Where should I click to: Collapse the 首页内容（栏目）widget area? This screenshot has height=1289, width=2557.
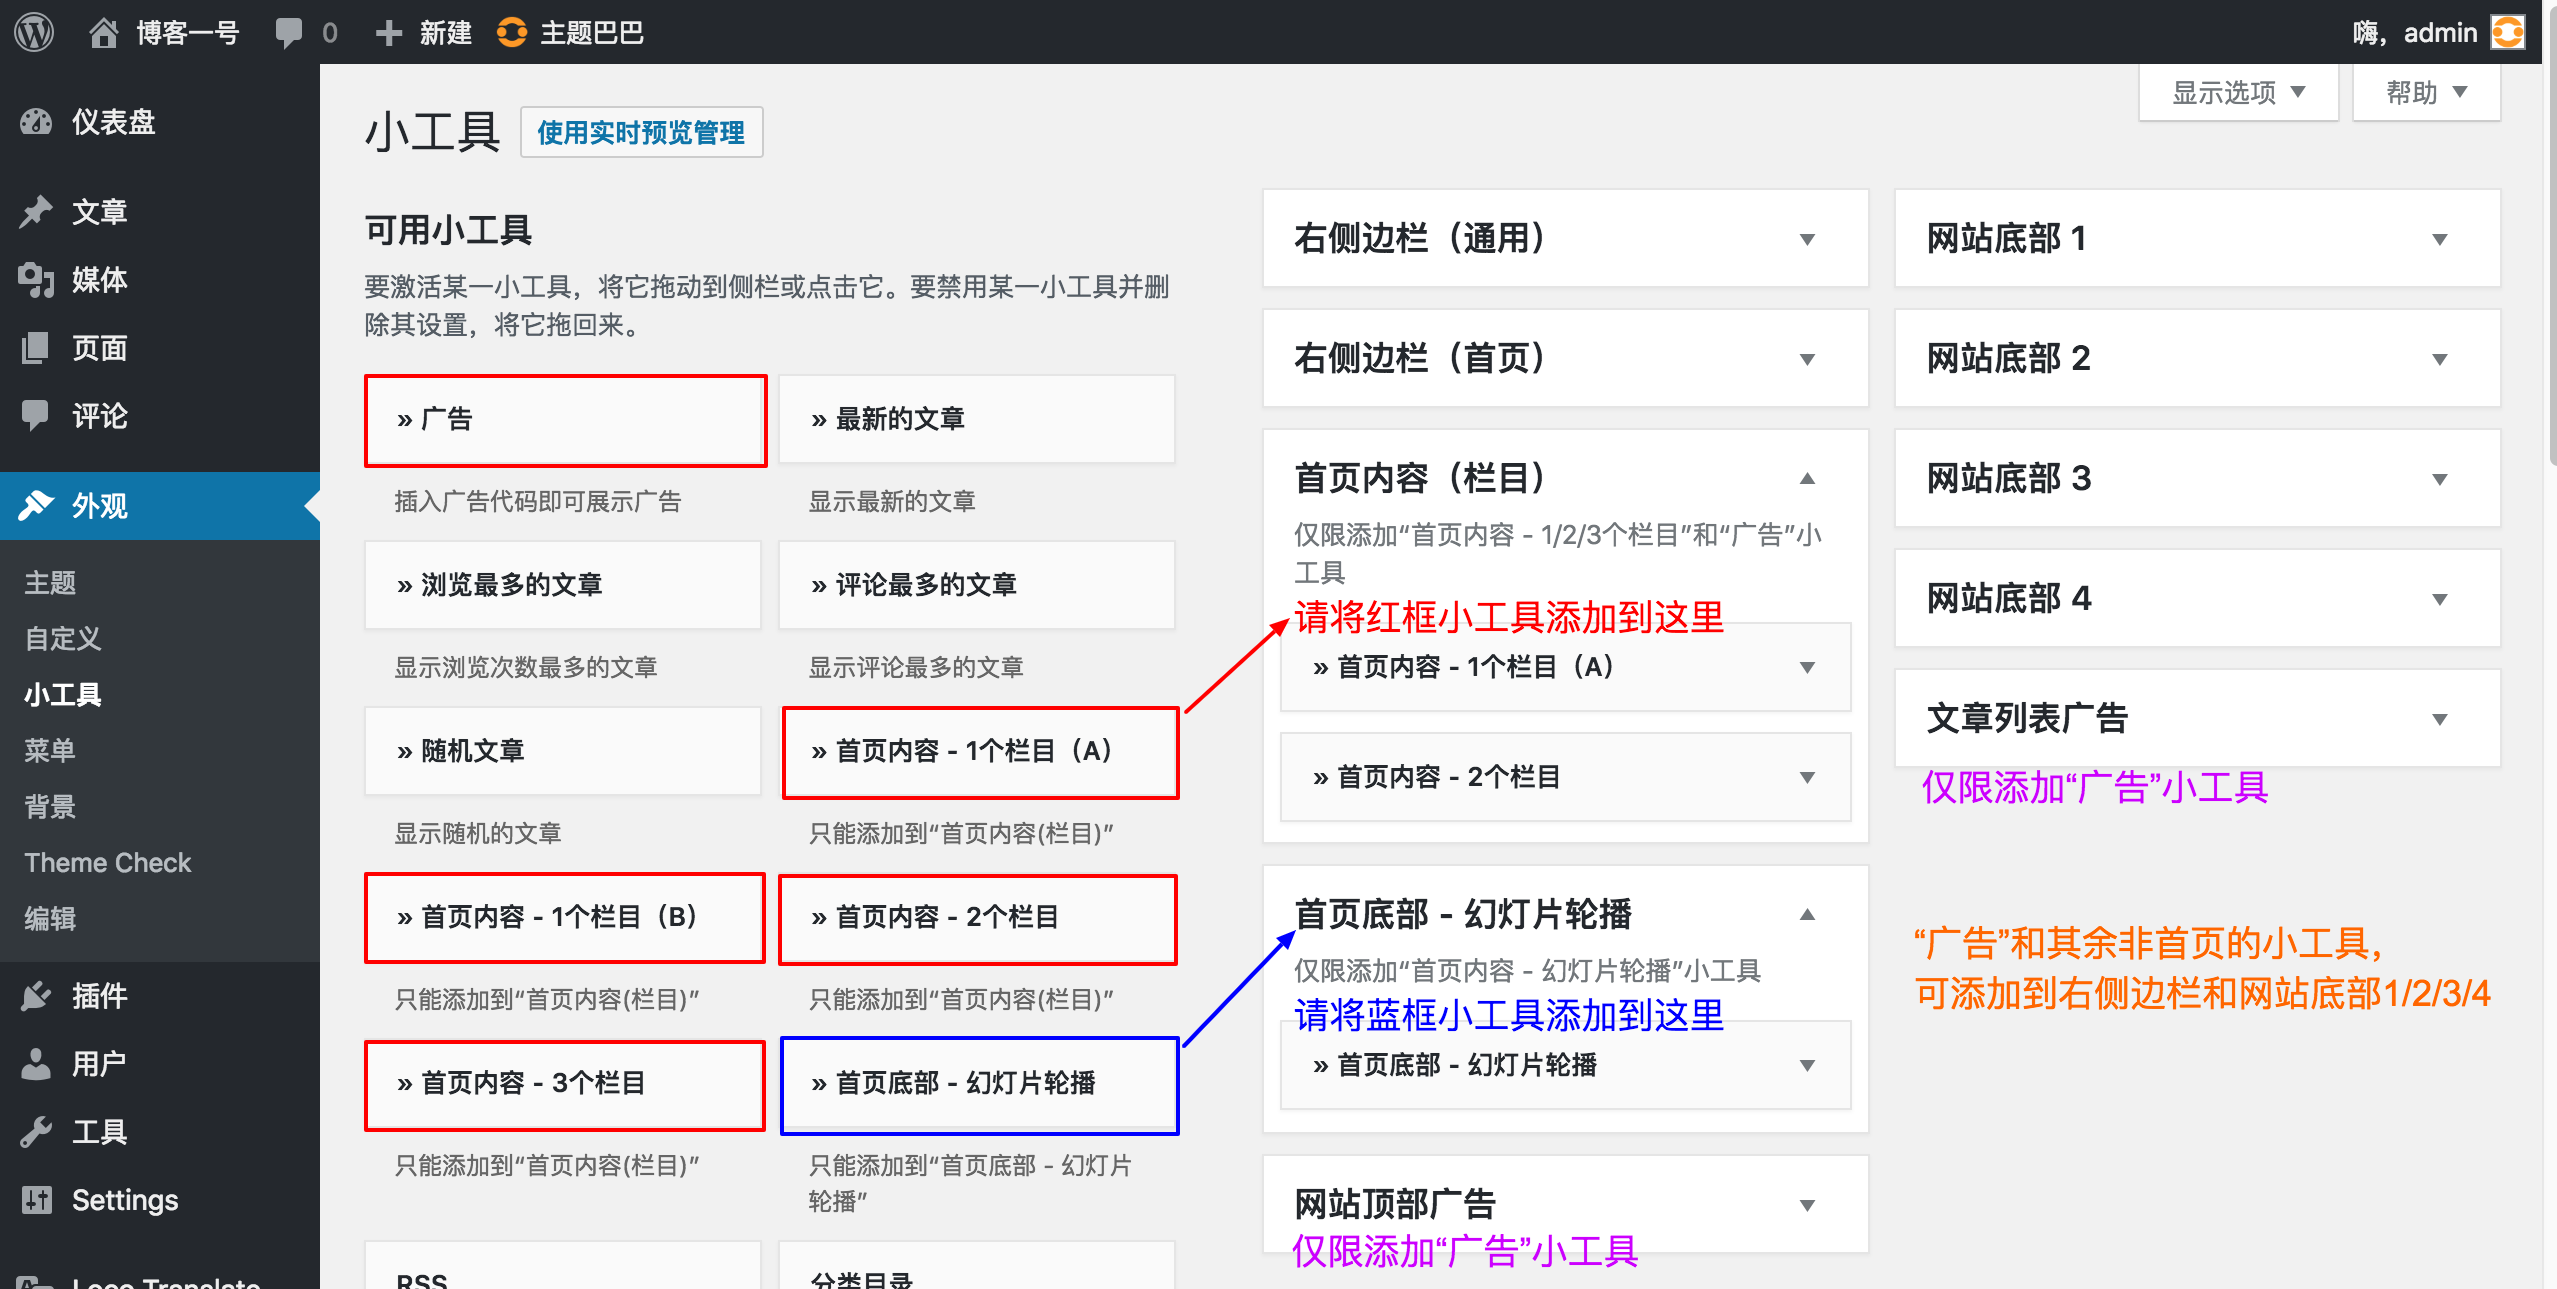pos(1807,478)
